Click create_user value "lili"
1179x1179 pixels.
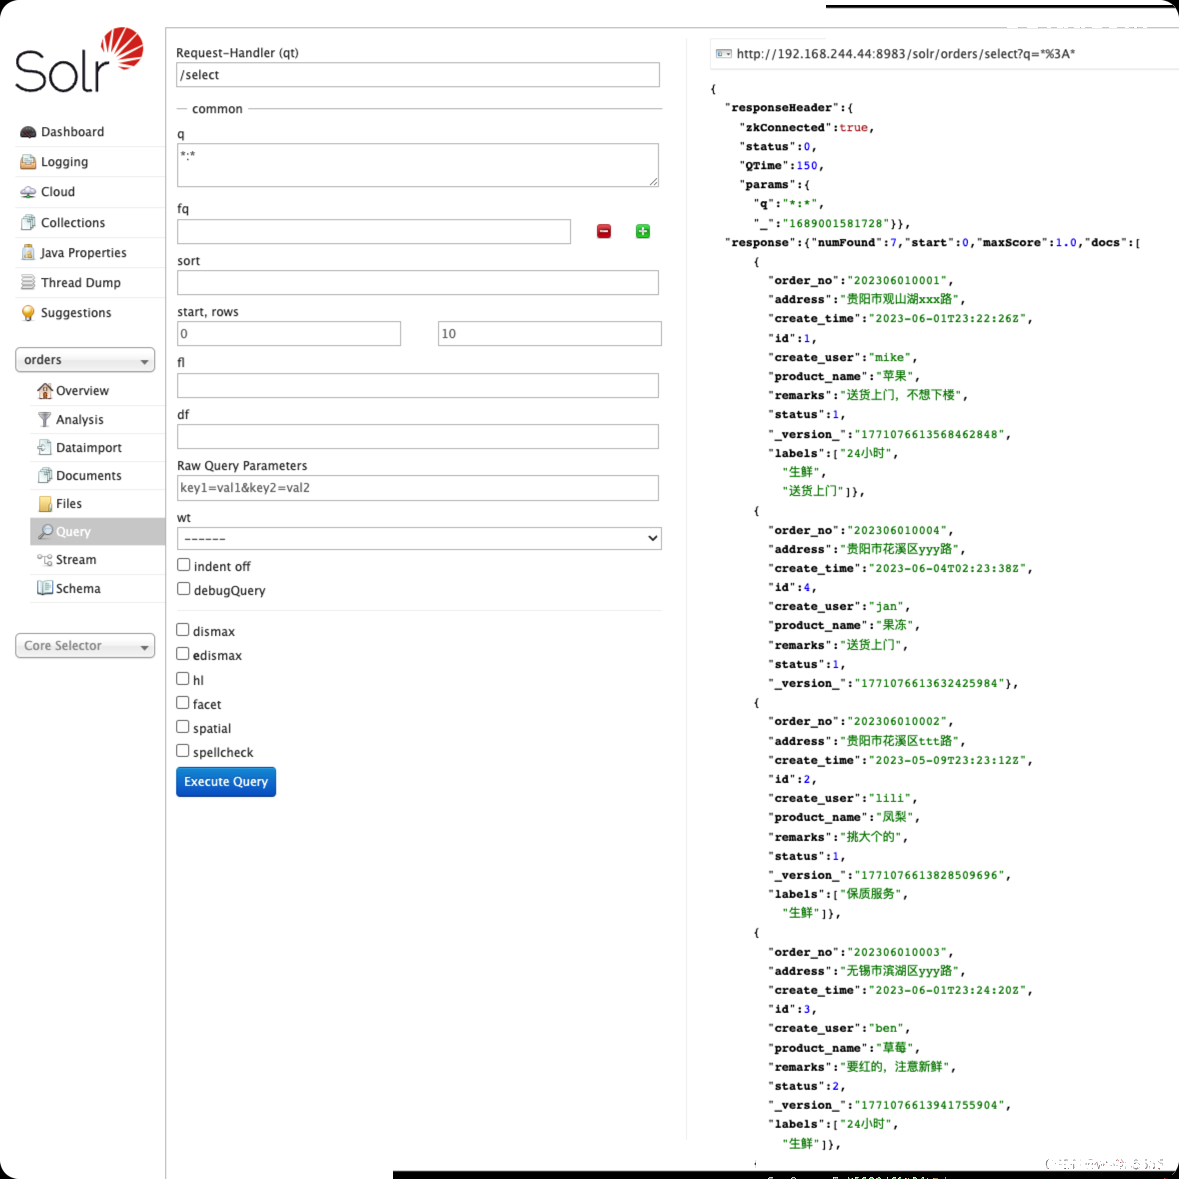click(890, 799)
